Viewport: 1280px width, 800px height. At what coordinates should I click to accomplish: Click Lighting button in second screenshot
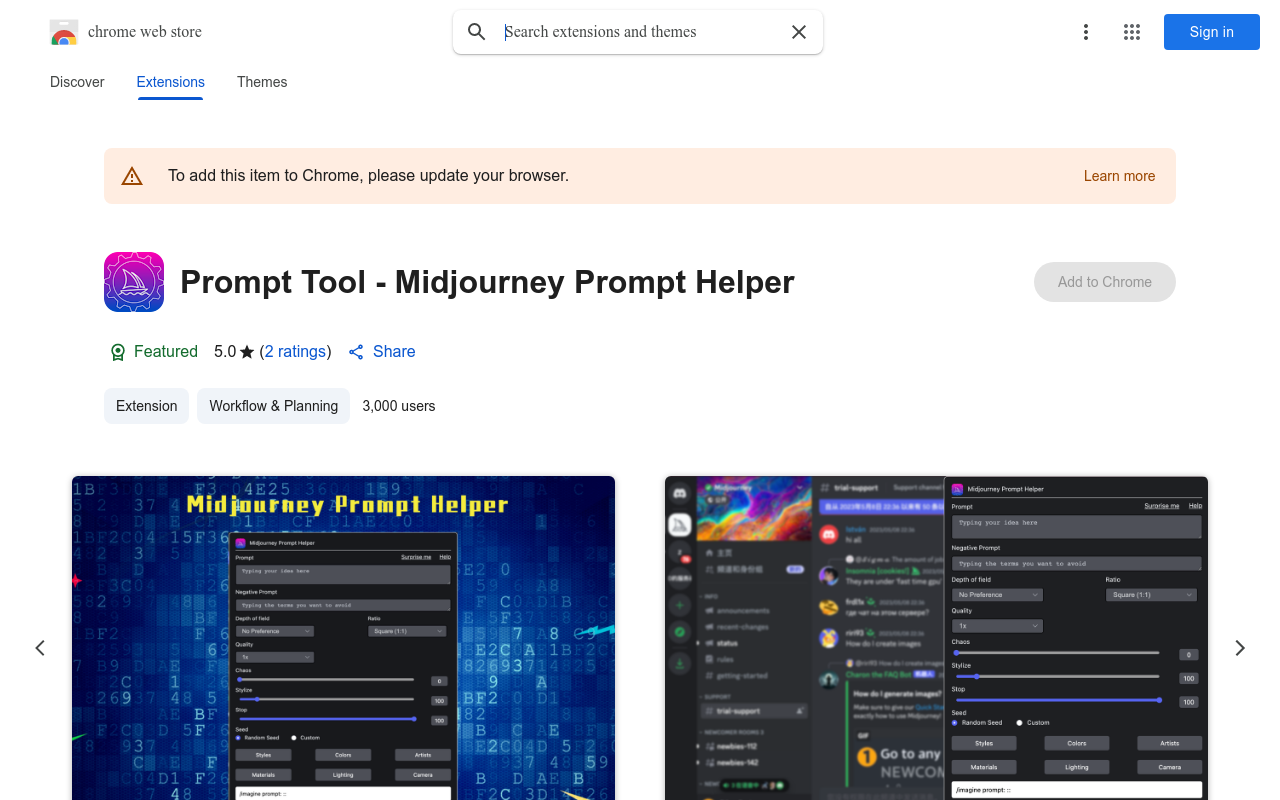click(1077, 767)
